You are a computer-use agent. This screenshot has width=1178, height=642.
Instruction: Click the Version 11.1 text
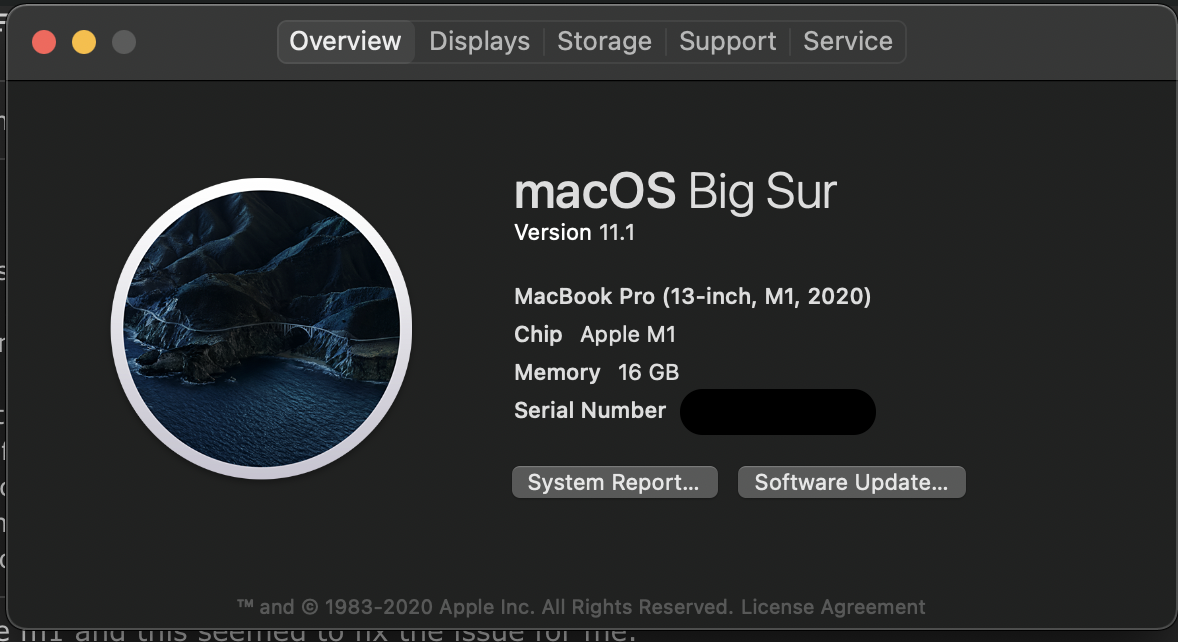(x=575, y=233)
